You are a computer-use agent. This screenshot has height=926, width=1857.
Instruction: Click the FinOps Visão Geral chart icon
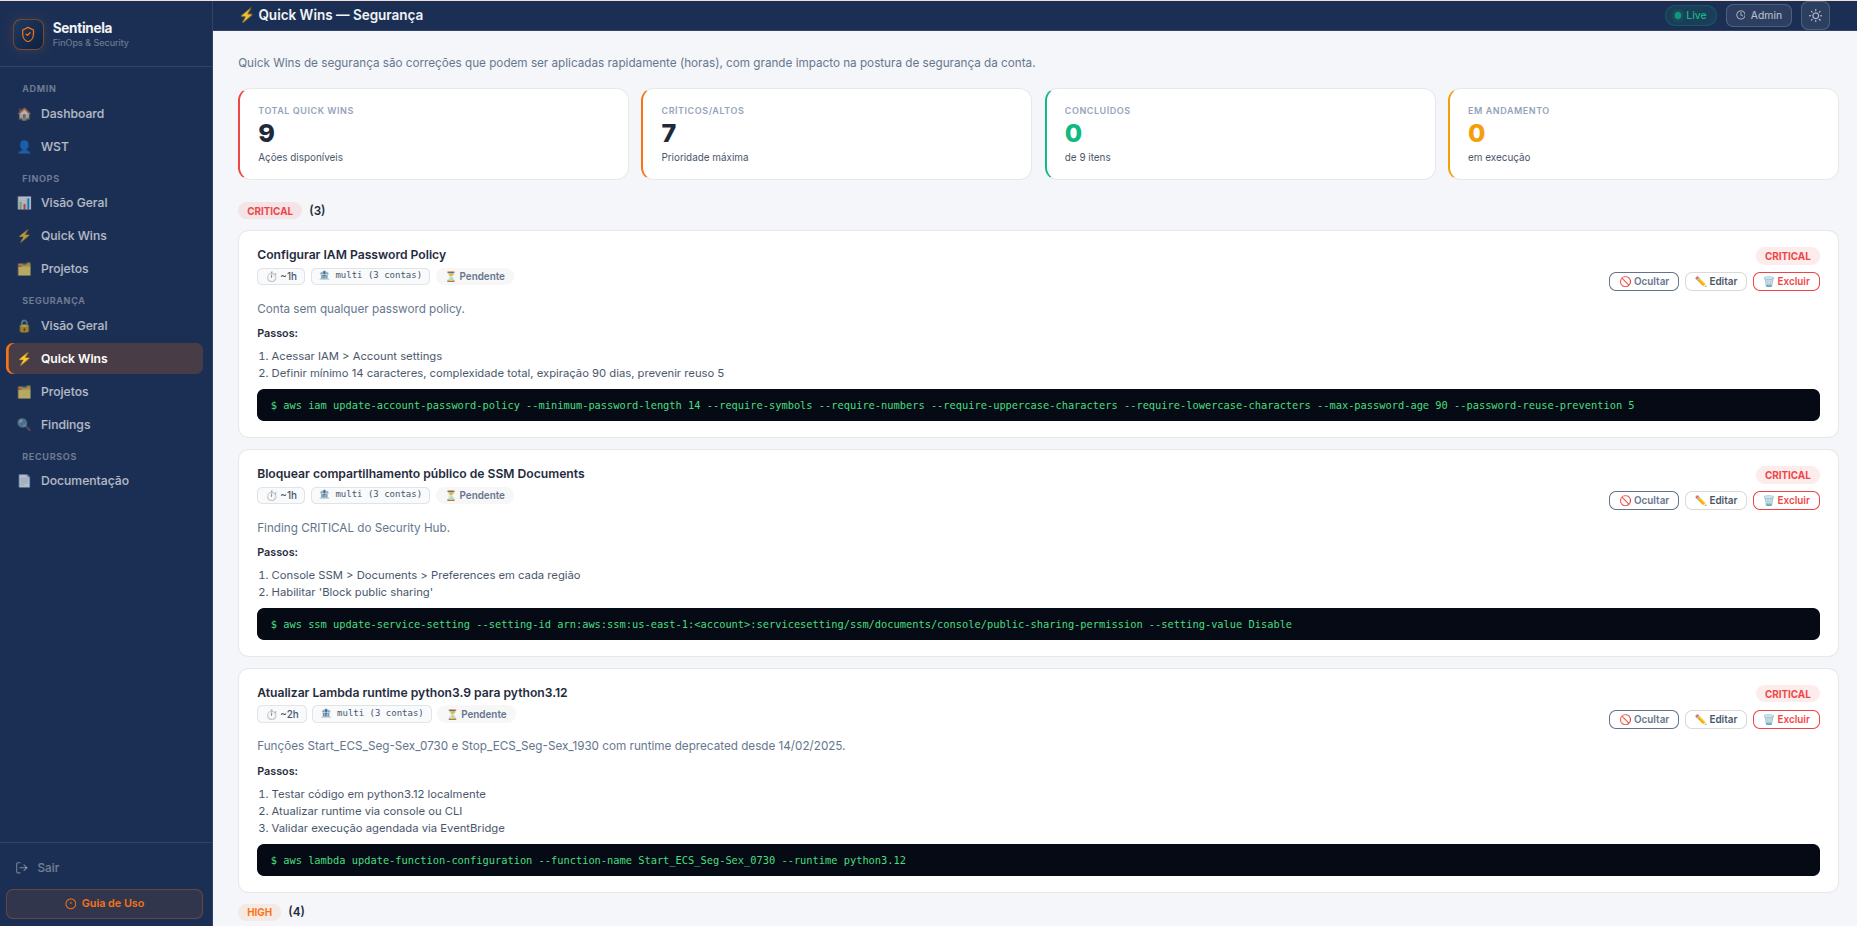[24, 203]
